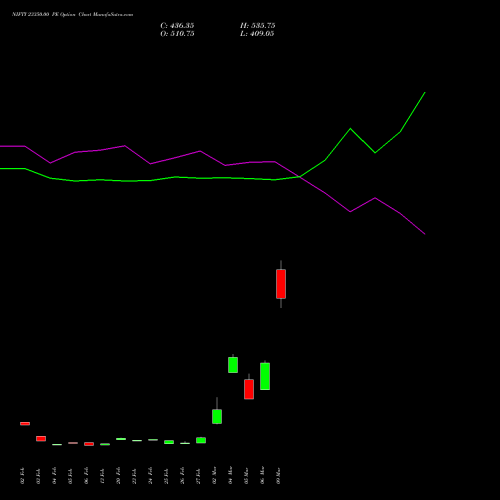This screenshot has width=500, height=500.
Task: Click the green 02 Mar candlestick
Action: pyautogui.click(x=217, y=416)
